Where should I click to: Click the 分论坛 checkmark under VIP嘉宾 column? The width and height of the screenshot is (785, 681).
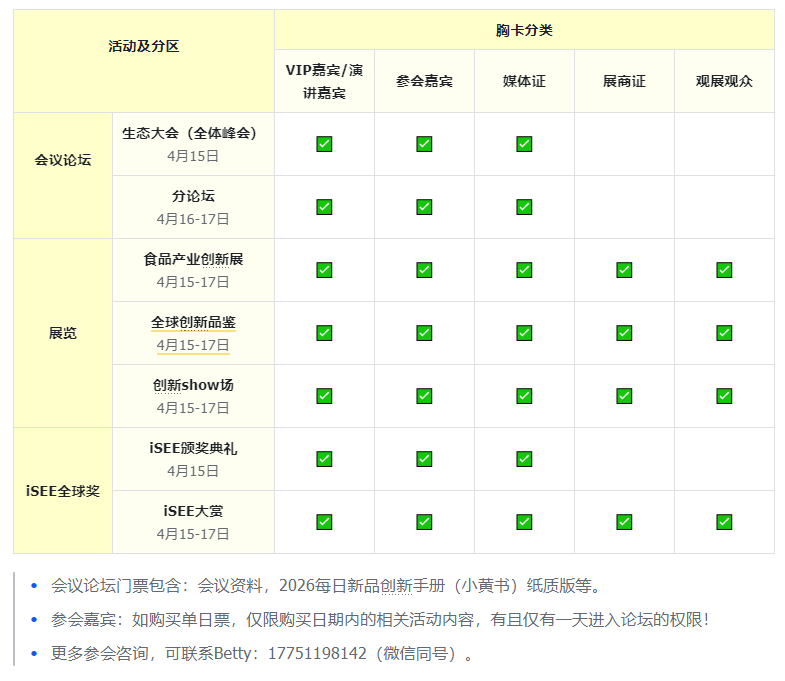coord(324,207)
